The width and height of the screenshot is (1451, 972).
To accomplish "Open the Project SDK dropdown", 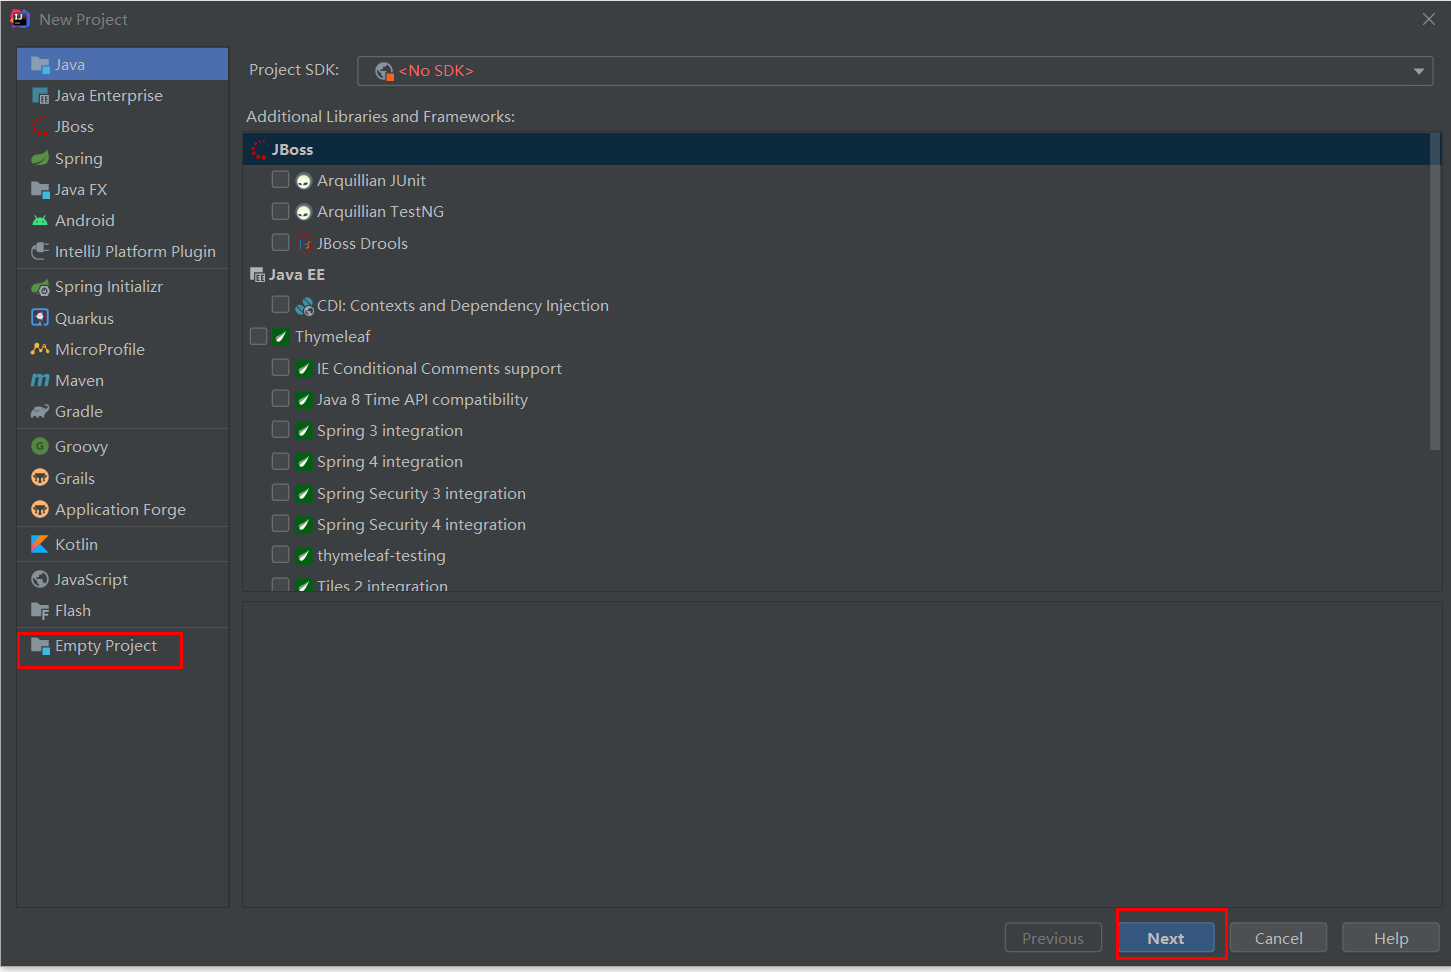I will 895,71.
